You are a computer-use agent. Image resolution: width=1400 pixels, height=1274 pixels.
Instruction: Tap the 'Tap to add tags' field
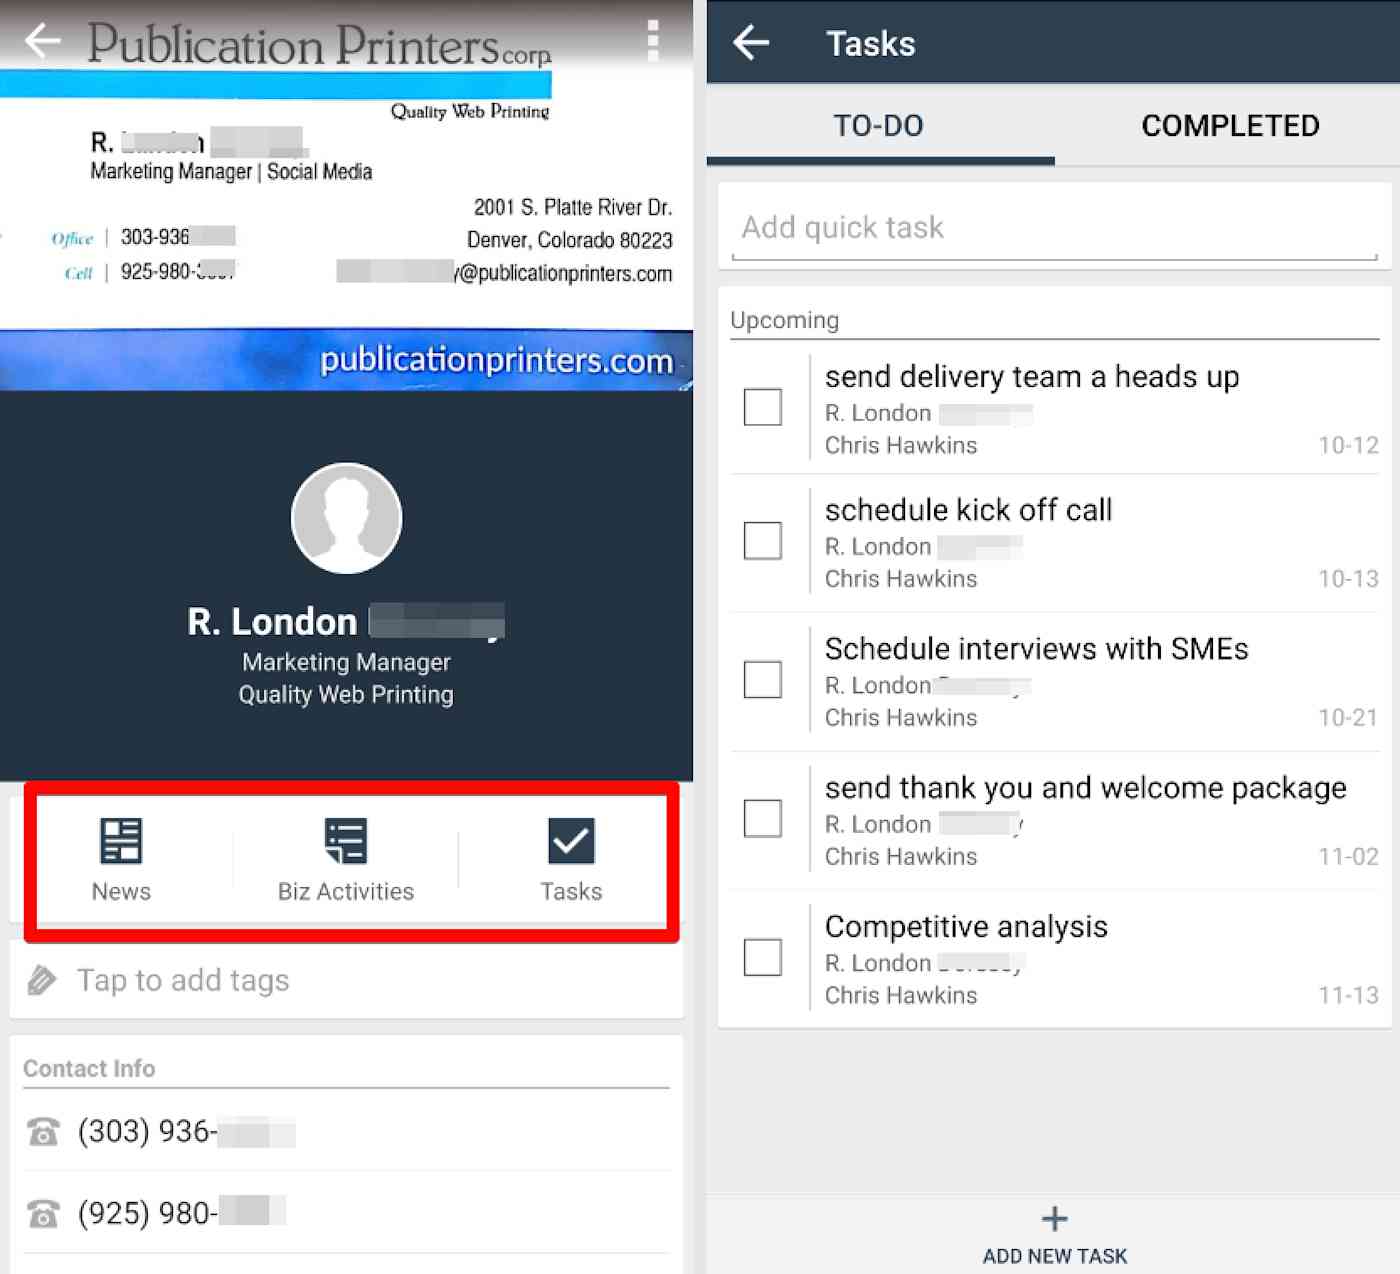[x=346, y=980]
